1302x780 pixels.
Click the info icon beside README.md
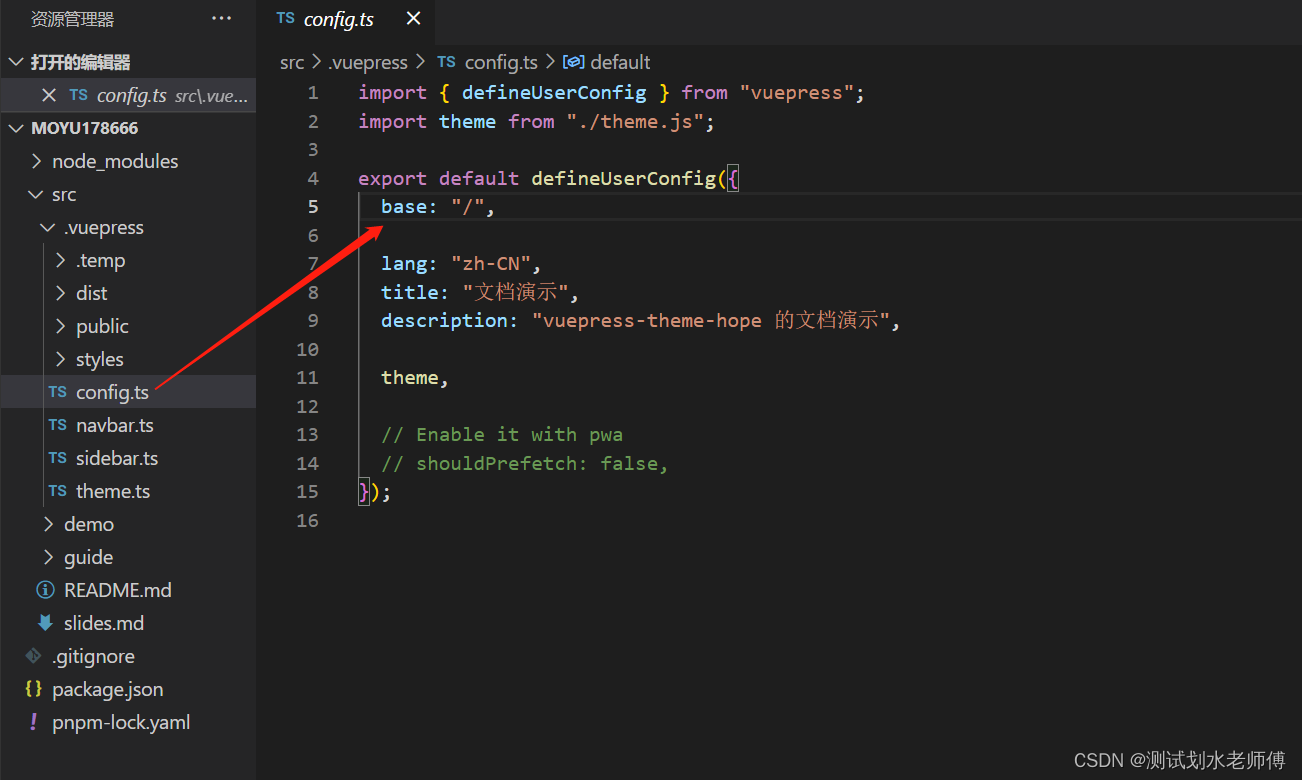click(45, 590)
